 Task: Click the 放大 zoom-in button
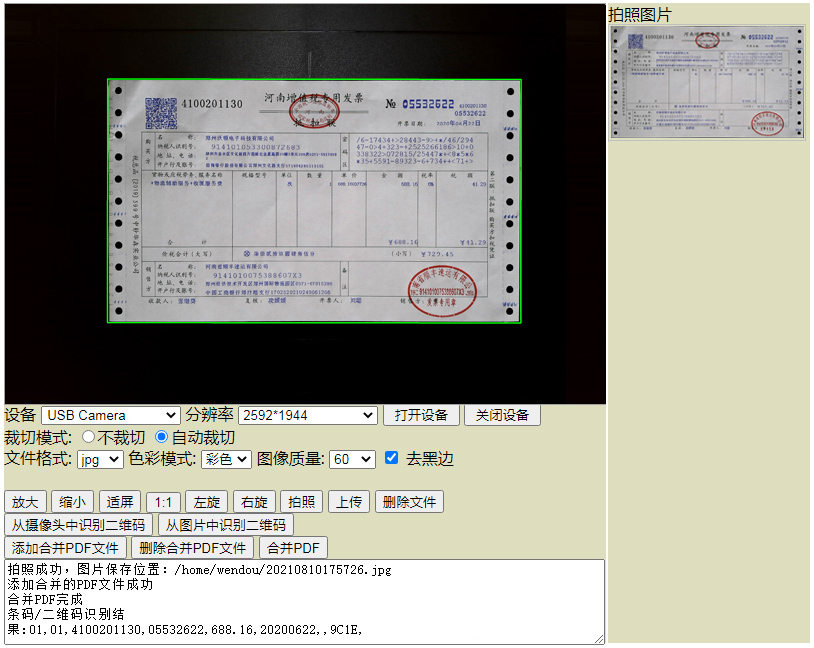(x=25, y=502)
